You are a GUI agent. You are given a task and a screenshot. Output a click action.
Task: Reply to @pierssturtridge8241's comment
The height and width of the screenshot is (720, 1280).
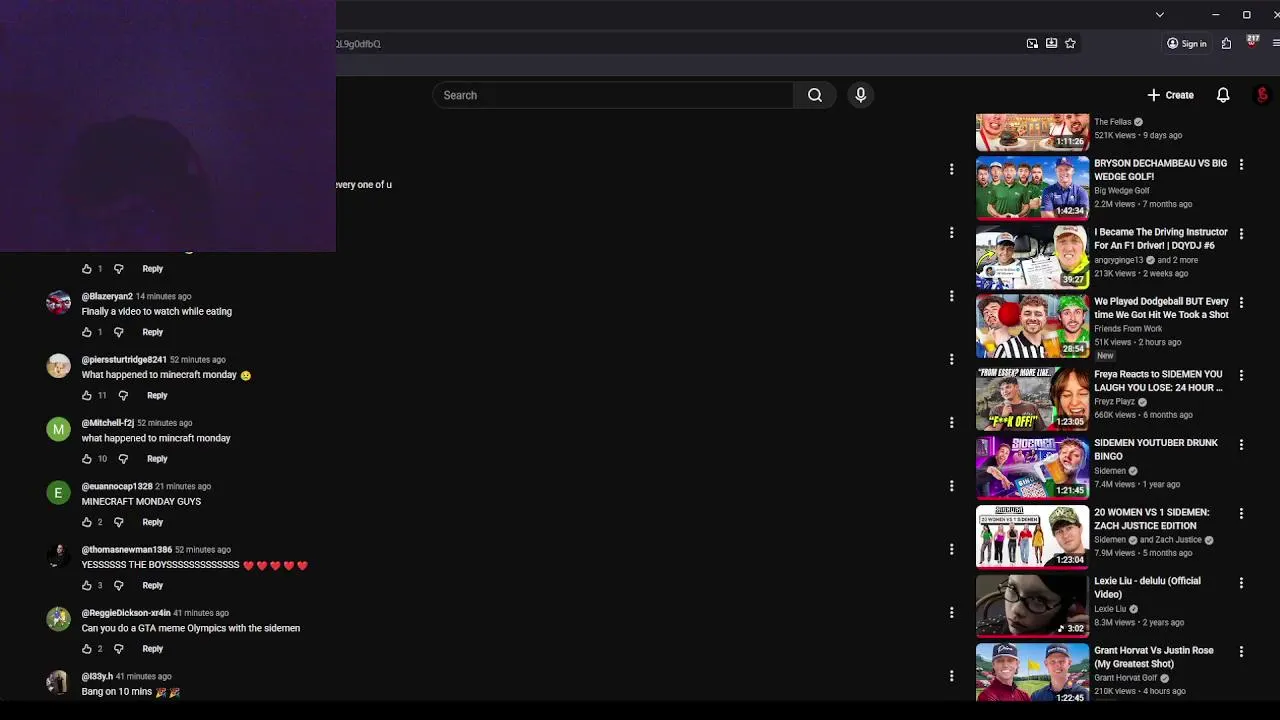point(157,395)
